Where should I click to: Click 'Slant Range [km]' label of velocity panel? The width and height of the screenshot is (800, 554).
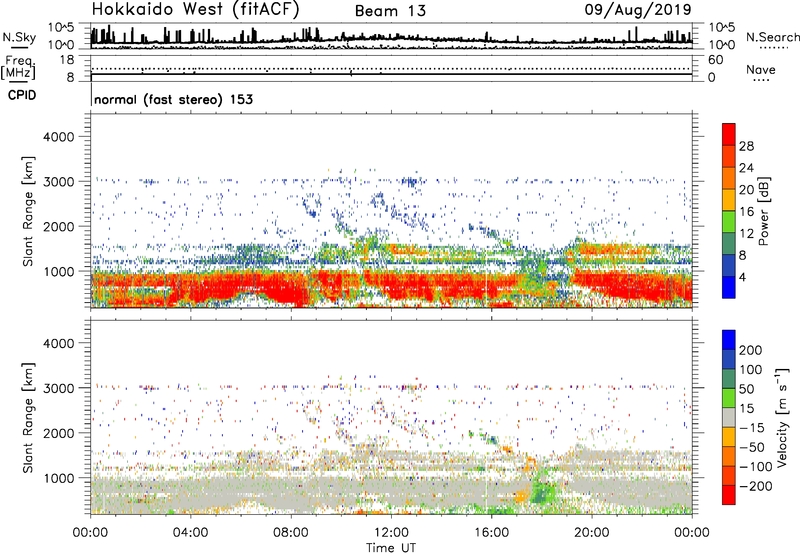pos(28,418)
